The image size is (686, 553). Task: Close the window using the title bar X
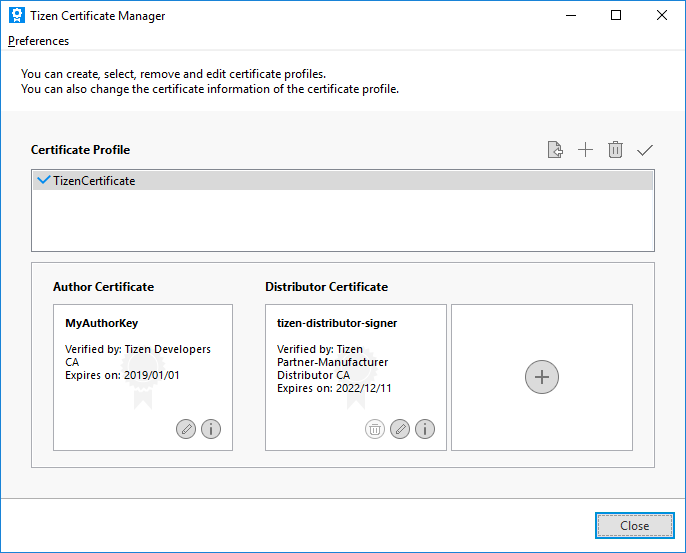(x=662, y=15)
